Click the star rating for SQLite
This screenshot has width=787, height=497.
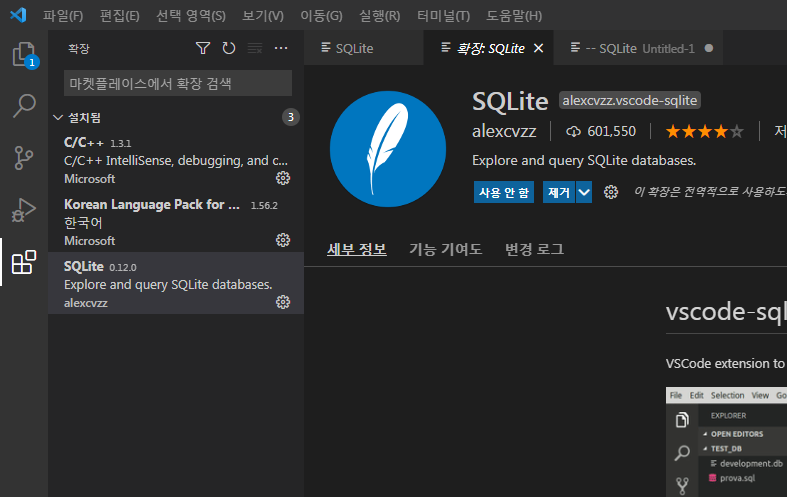705,132
